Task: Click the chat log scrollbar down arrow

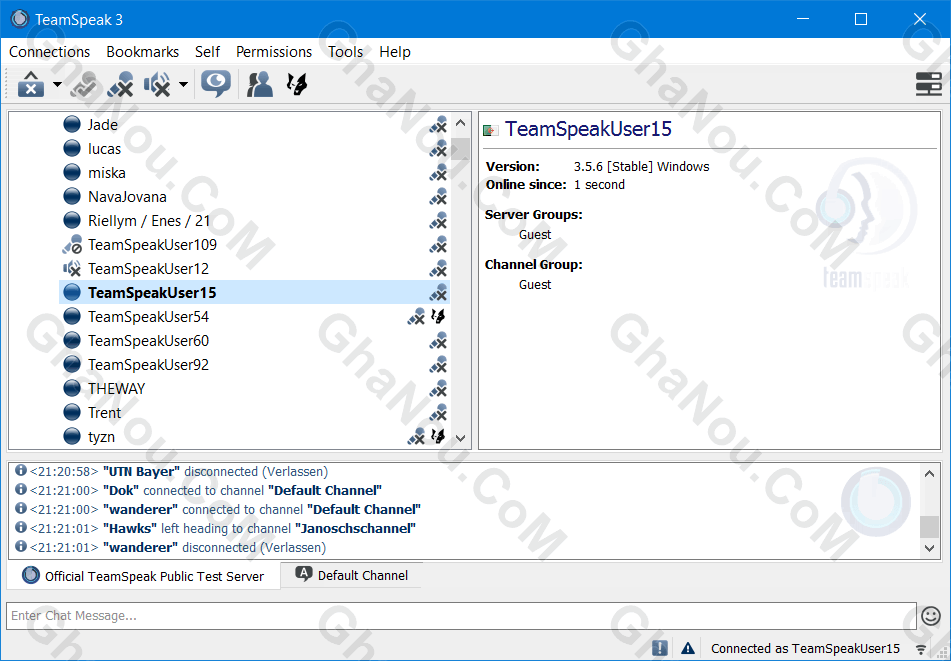Action: pos(929,548)
